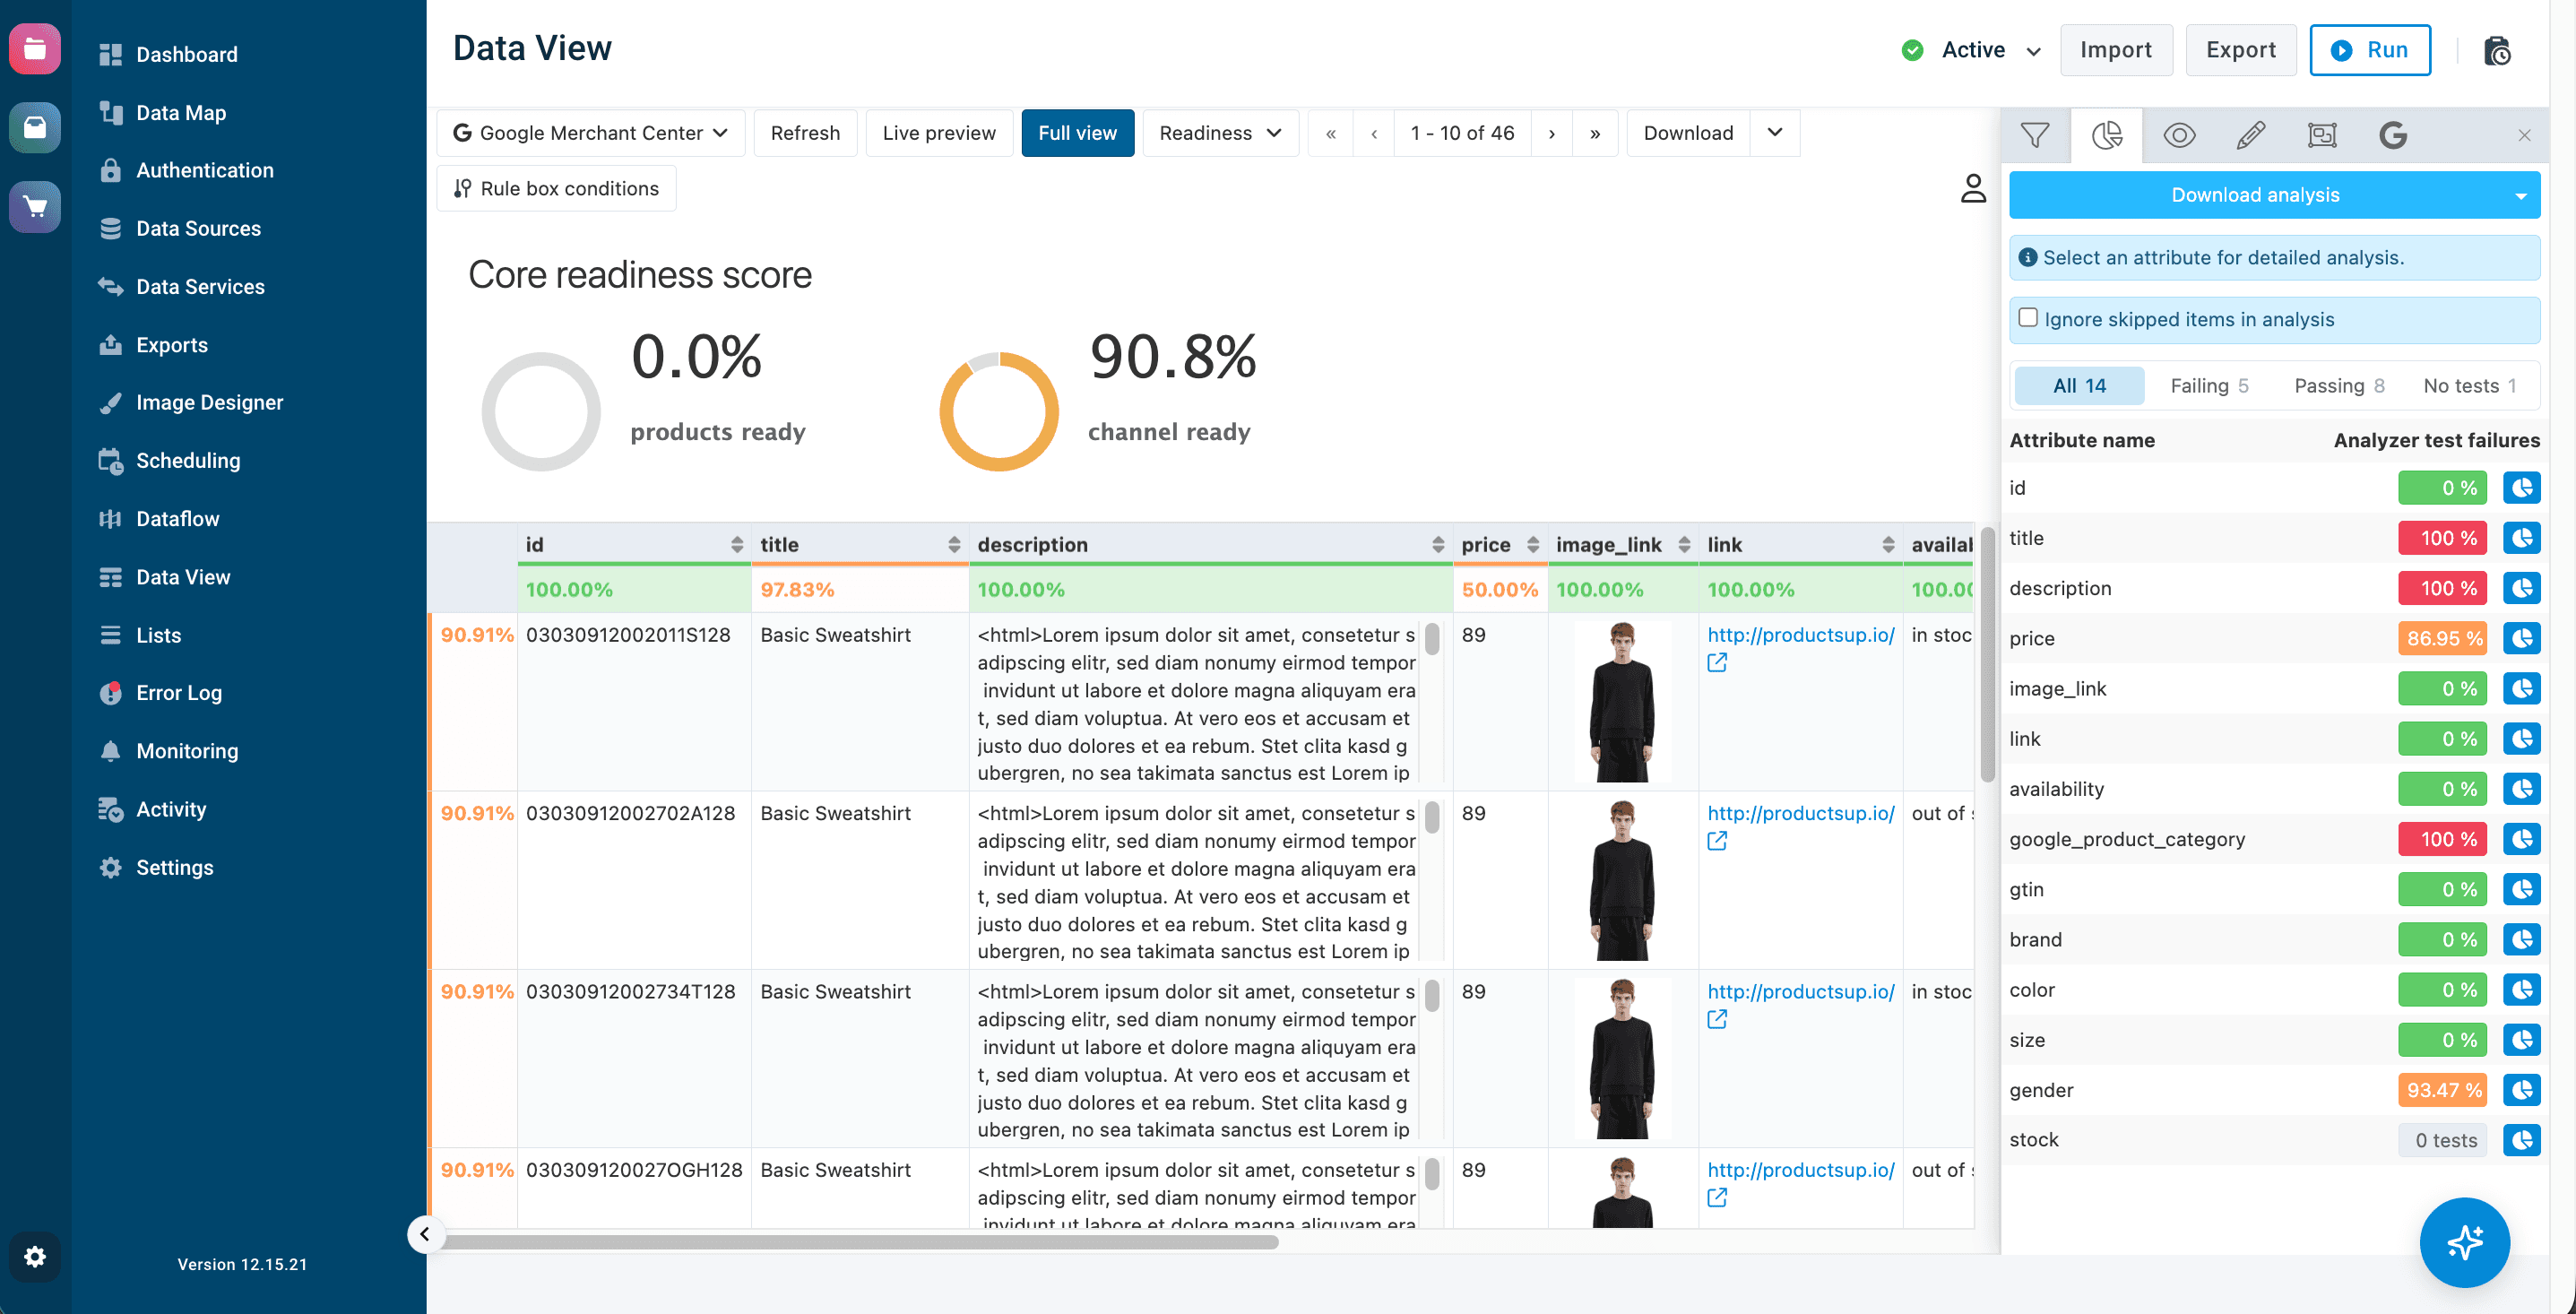Go to next page of results
This screenshot has width=2576, height=1314.
pos(1551,133)
